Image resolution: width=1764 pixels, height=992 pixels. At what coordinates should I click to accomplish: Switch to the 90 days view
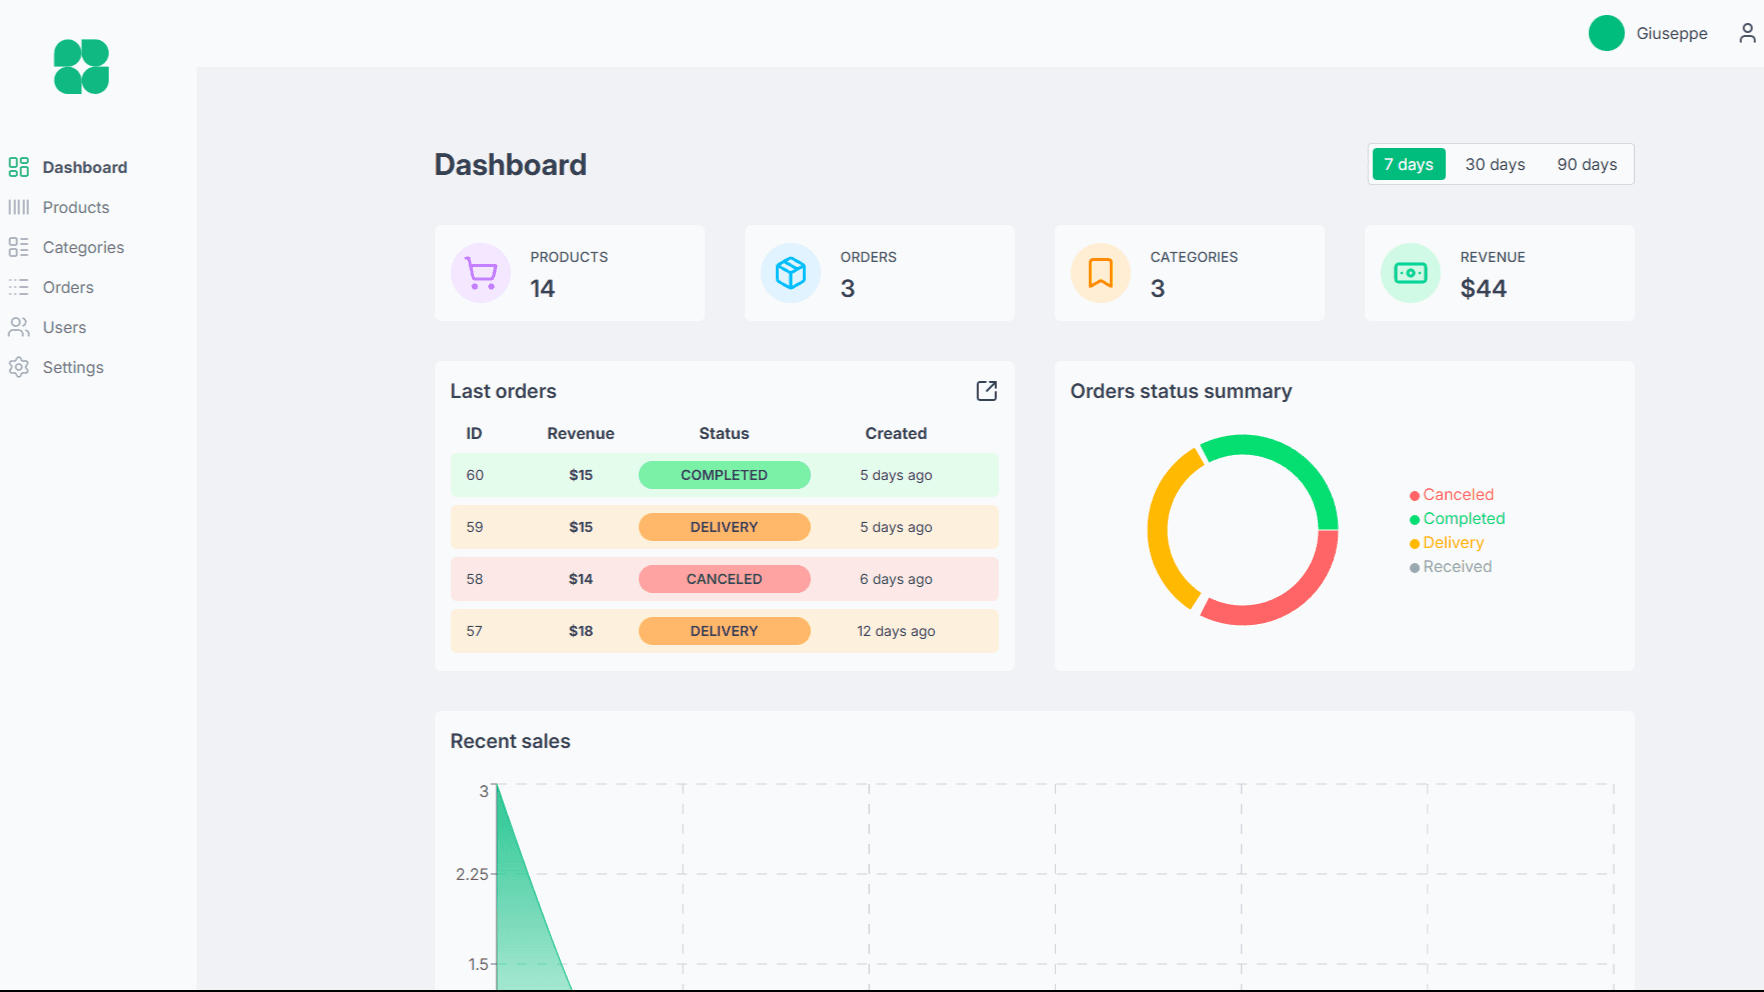click(x=1585, y=164)
